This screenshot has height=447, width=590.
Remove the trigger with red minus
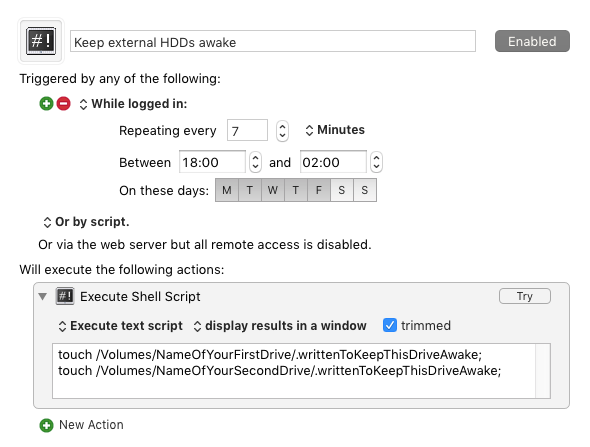pos(64,103)
